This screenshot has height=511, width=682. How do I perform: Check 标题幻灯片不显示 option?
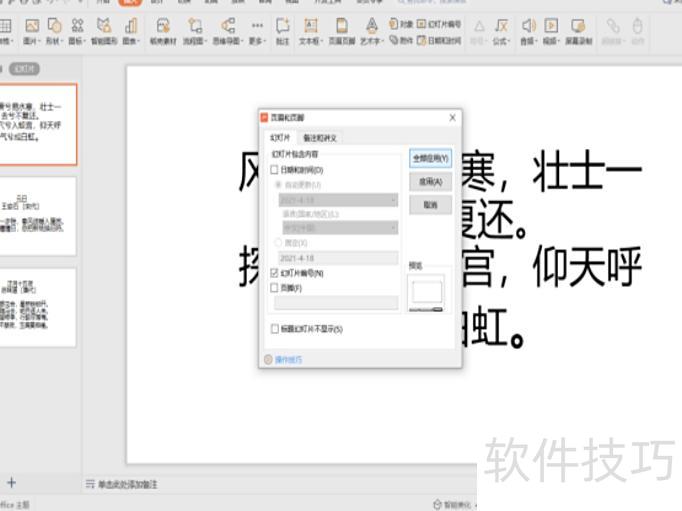pos(276,328)
